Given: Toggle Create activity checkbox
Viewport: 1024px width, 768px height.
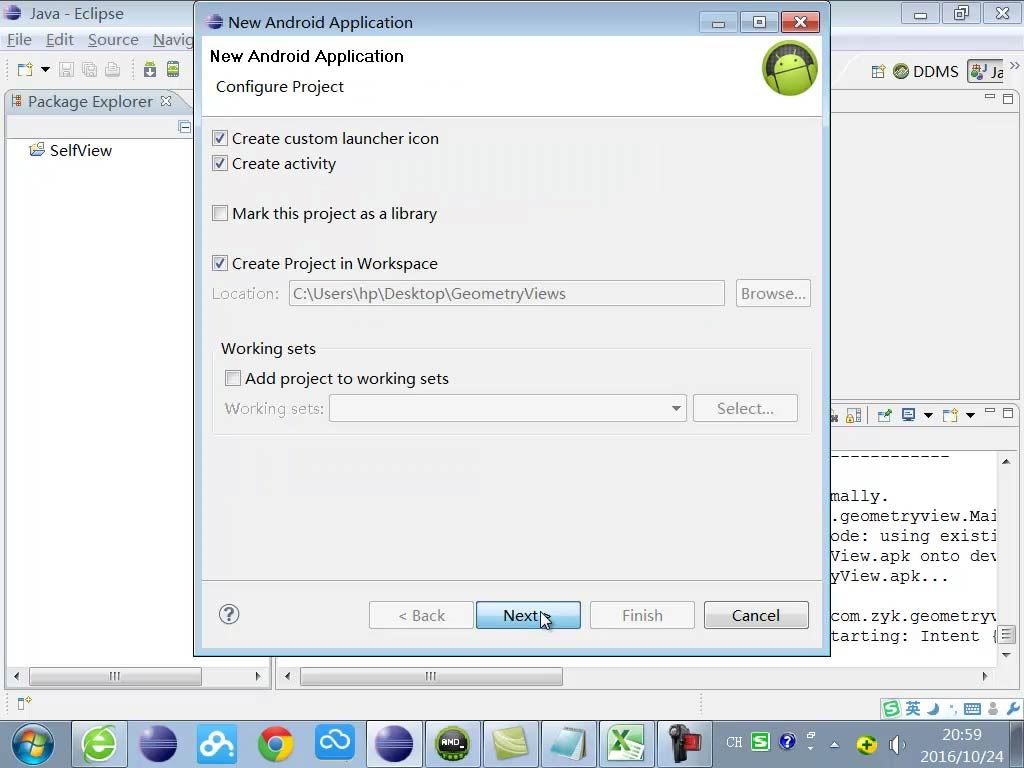Looking at the screenshot, I should 219,163.
